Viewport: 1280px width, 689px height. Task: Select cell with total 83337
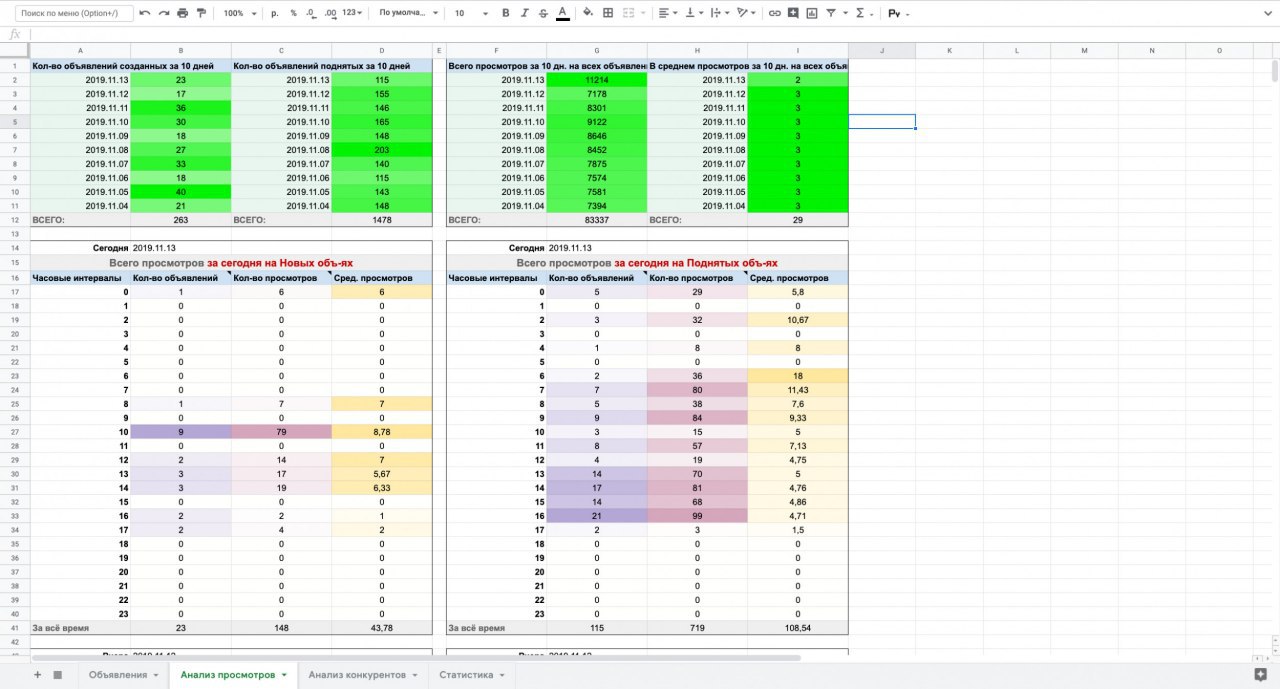(597, 220)
